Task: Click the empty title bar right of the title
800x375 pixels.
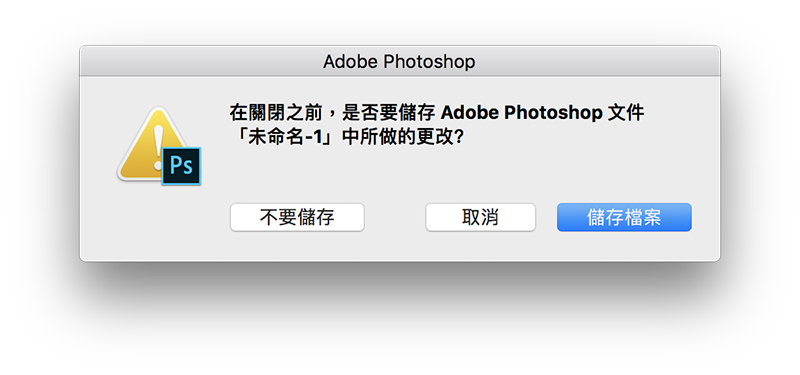Action: tap(597, 62)
